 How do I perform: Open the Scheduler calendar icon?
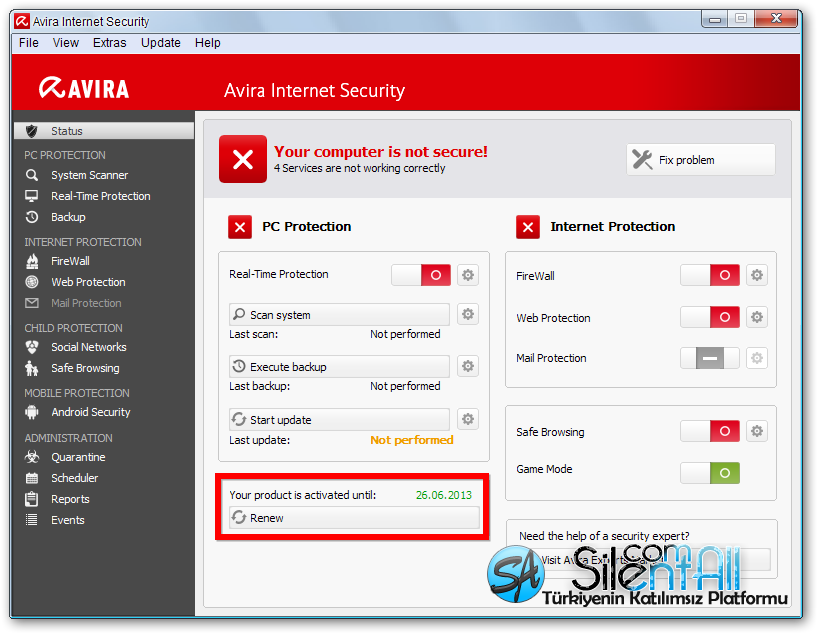click(32, 478)
